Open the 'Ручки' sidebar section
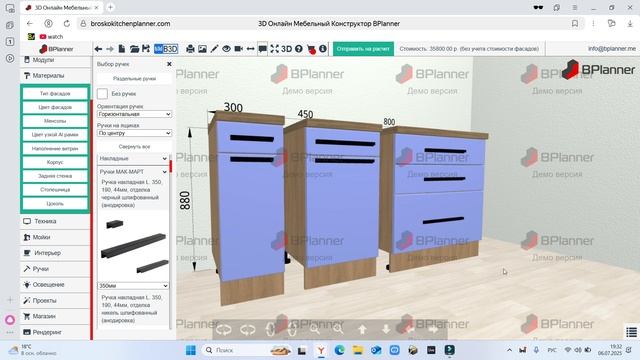The height and width of the screenshot is (360, 640). coord(55,269)
